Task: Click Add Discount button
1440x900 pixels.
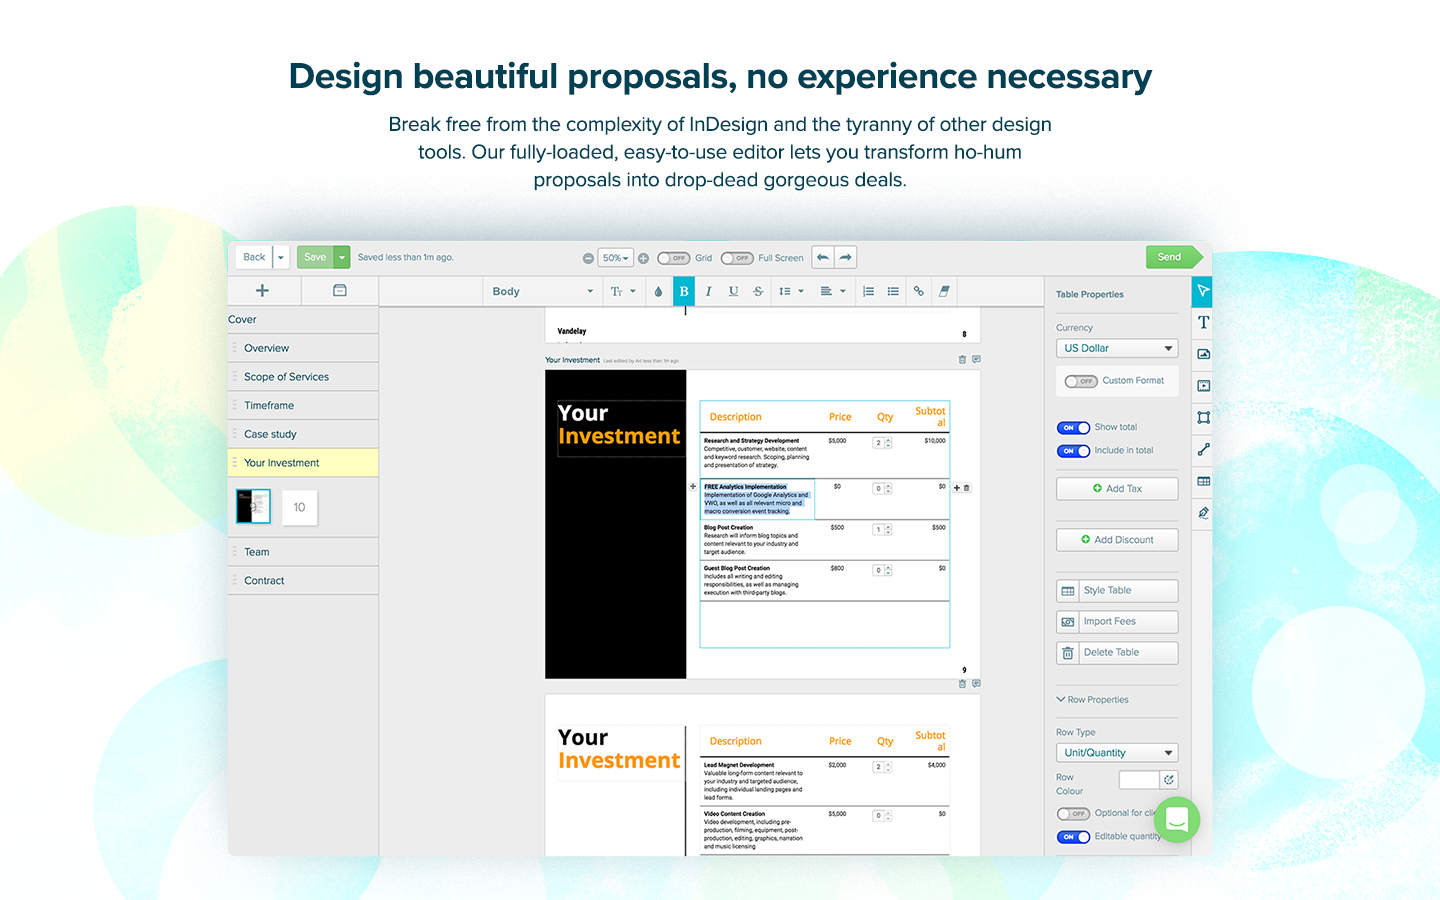Action: tap(1117, 540)
